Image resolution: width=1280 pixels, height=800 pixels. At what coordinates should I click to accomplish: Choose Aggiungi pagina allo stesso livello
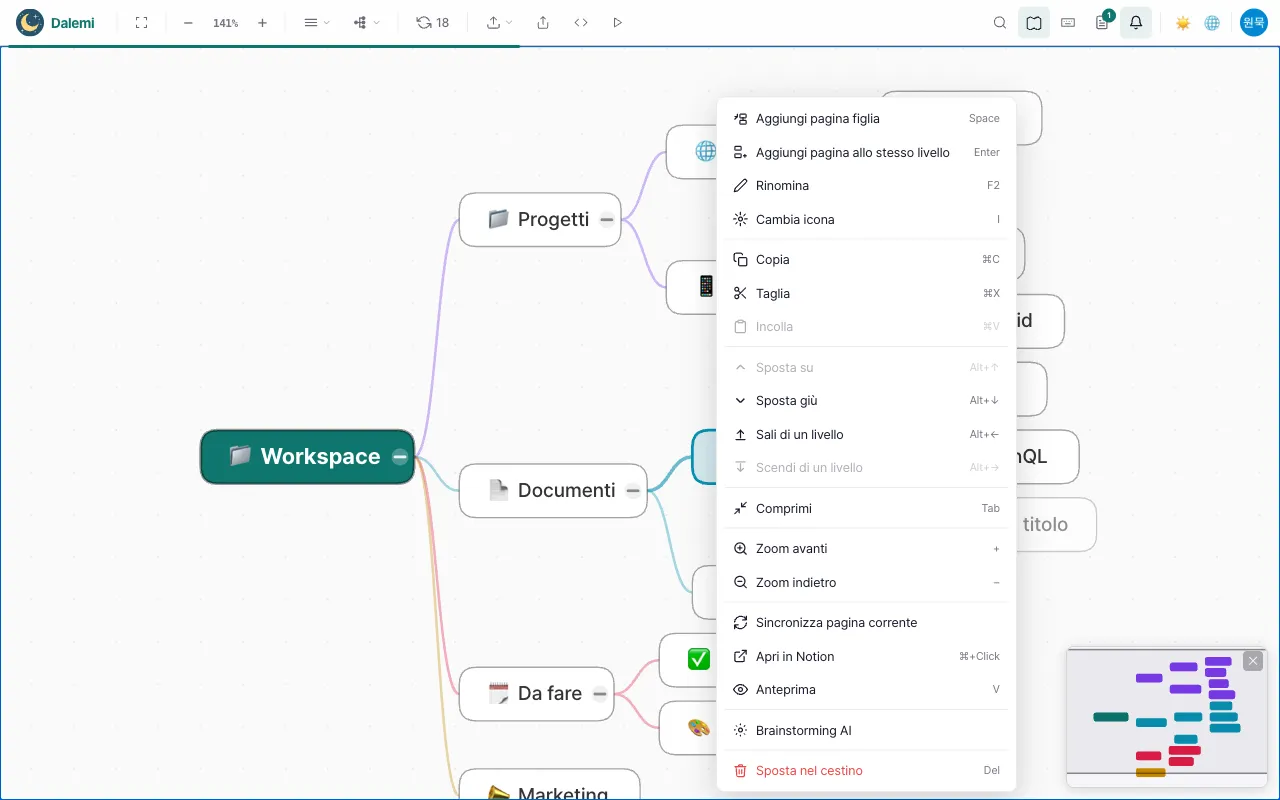(x=866, y=152)
